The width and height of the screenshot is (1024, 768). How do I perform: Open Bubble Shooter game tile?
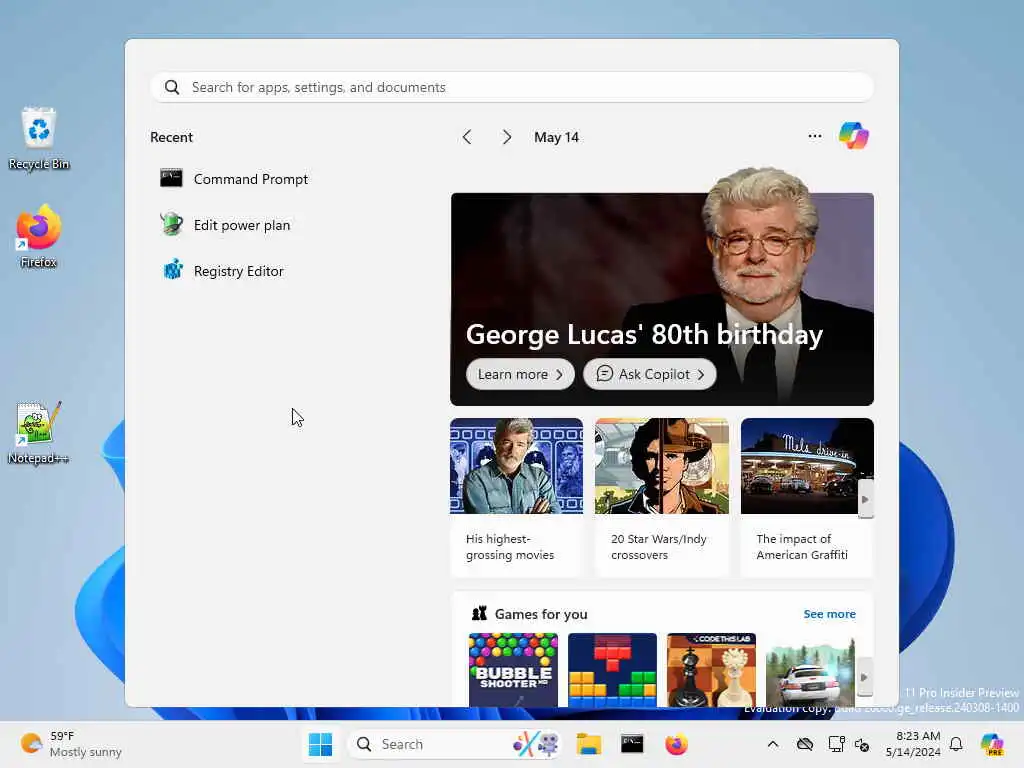coord(513,670)
